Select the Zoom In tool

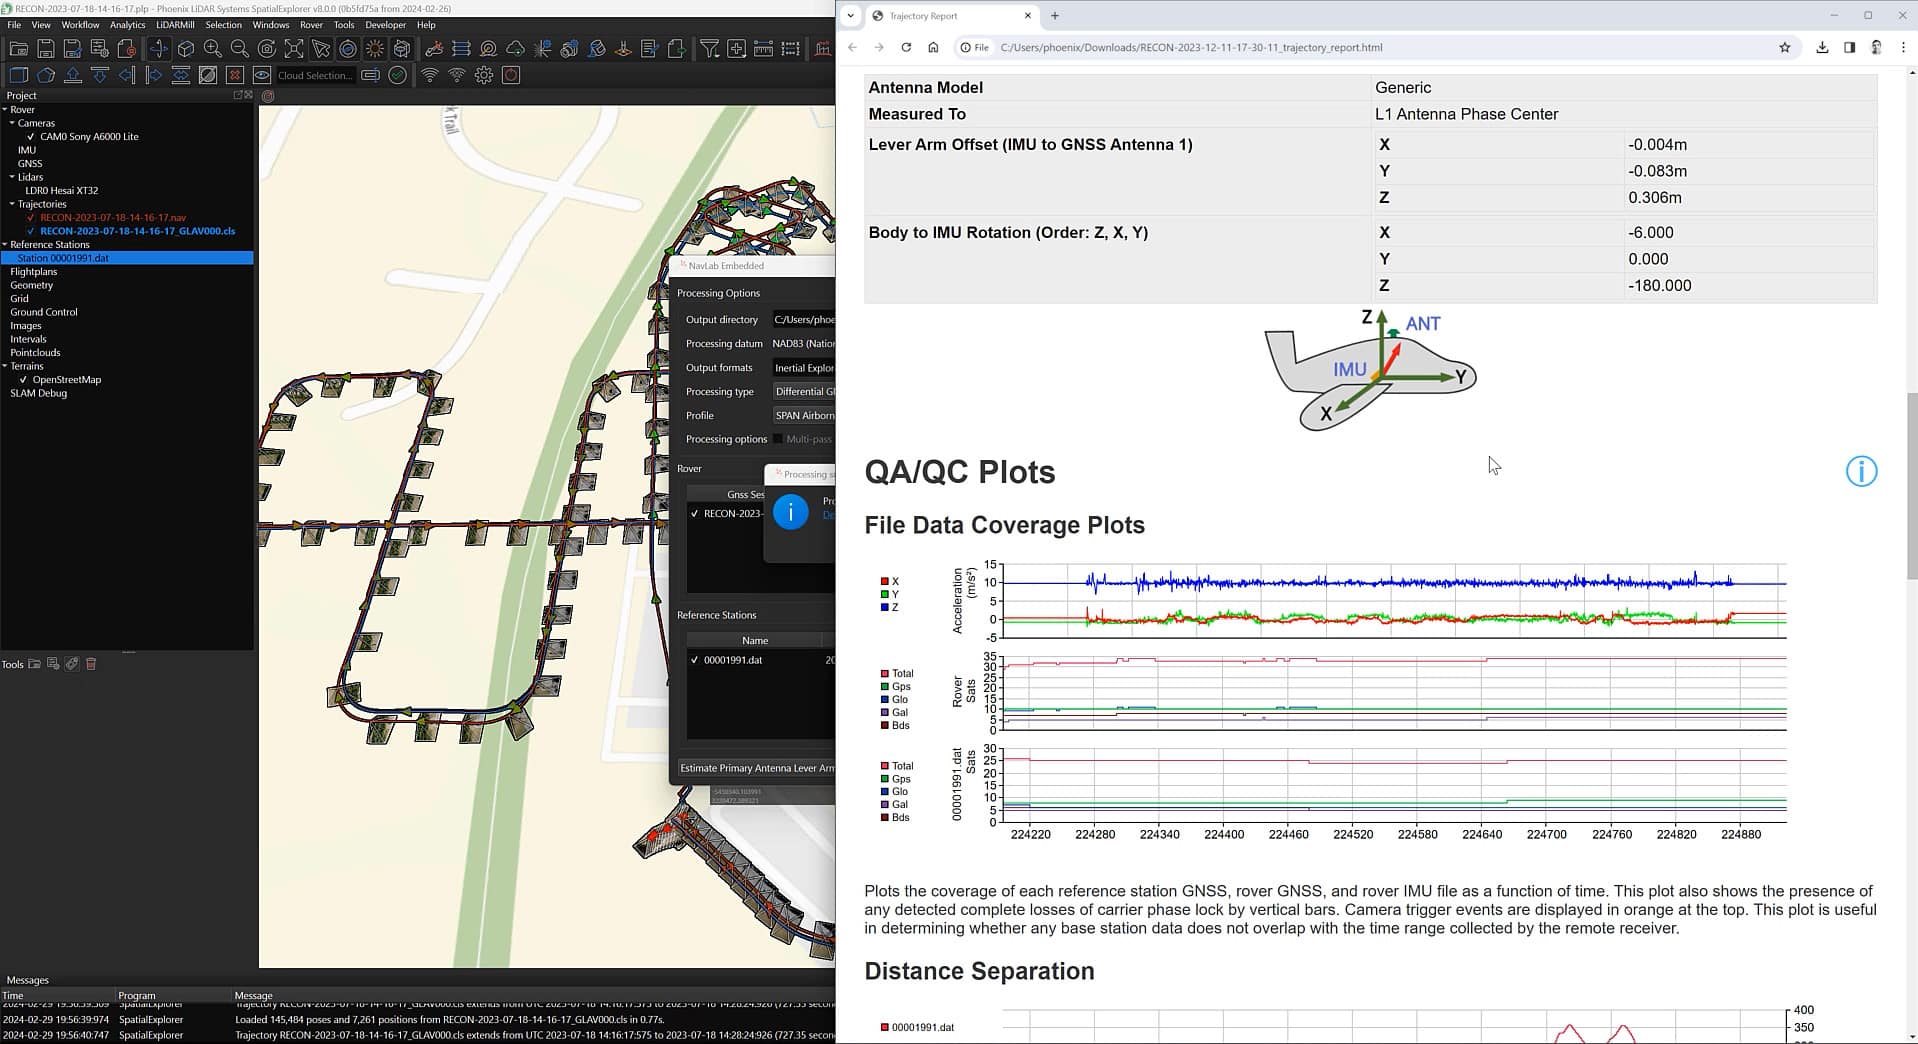213,48
